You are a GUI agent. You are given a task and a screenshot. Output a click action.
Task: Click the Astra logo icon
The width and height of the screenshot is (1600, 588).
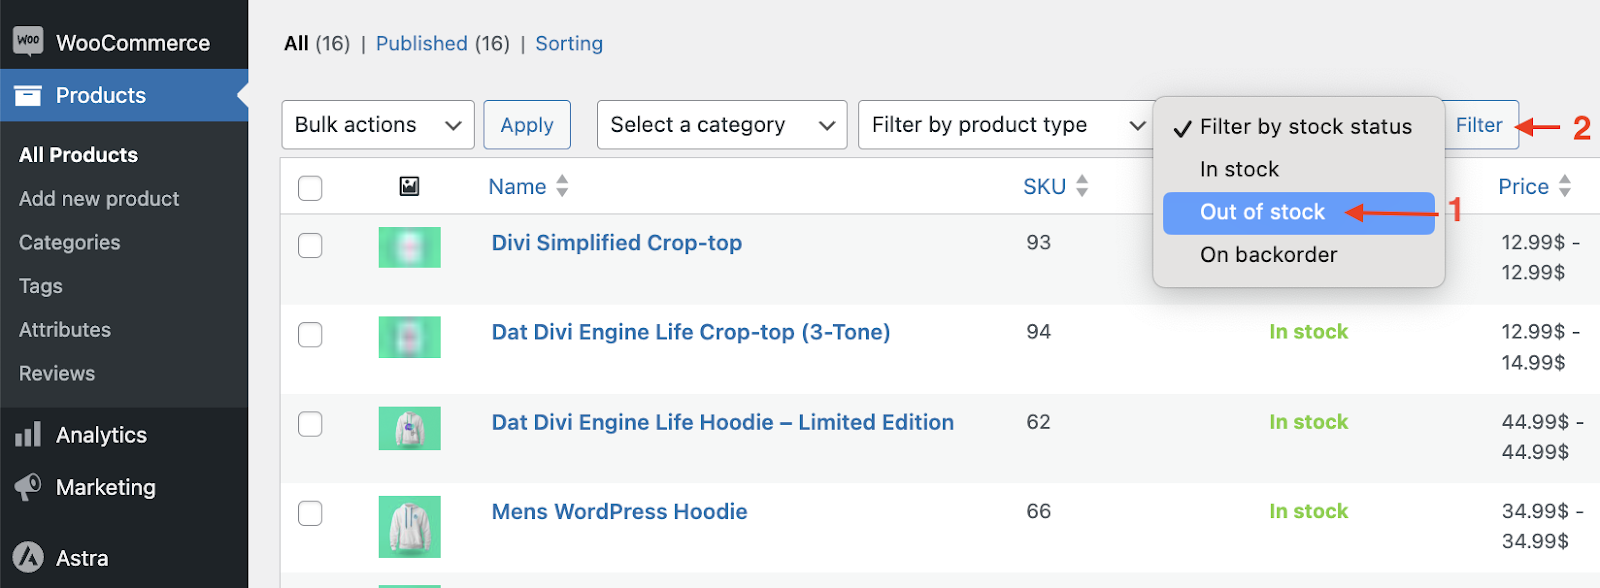28,557
